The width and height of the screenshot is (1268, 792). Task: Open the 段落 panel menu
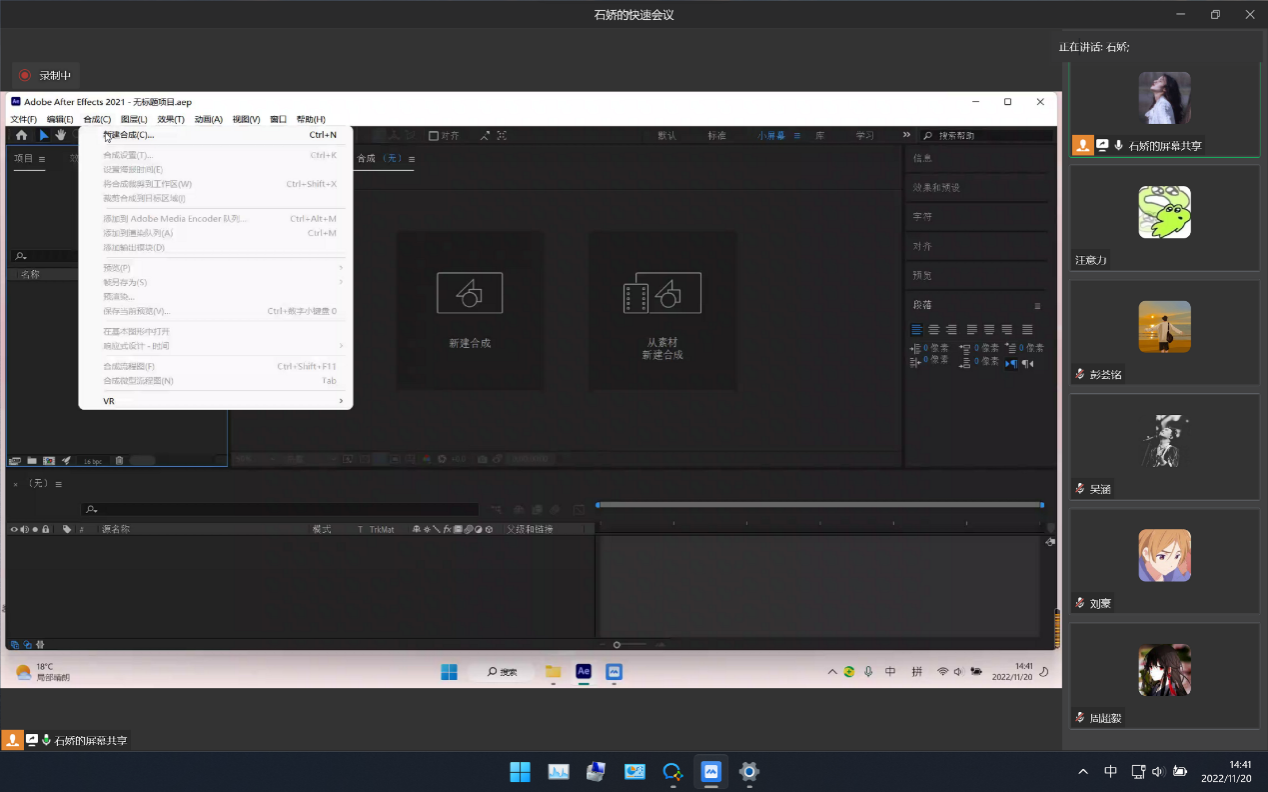click(1037, 306)
